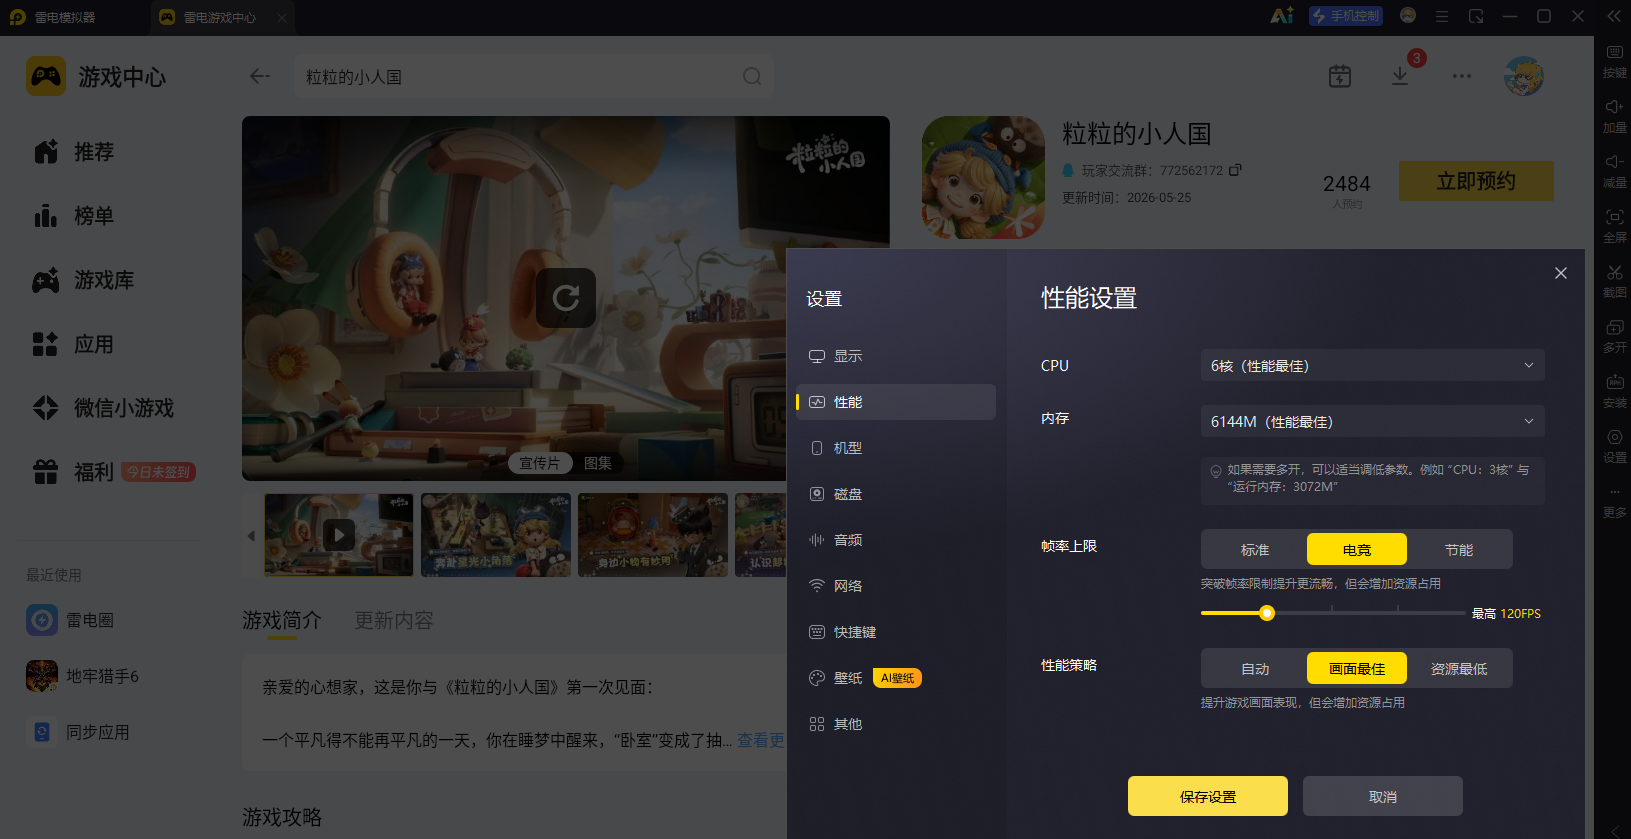Close the settings dialog with the X
This screenshot has width=1631, height=839.
pos(1561,273)
